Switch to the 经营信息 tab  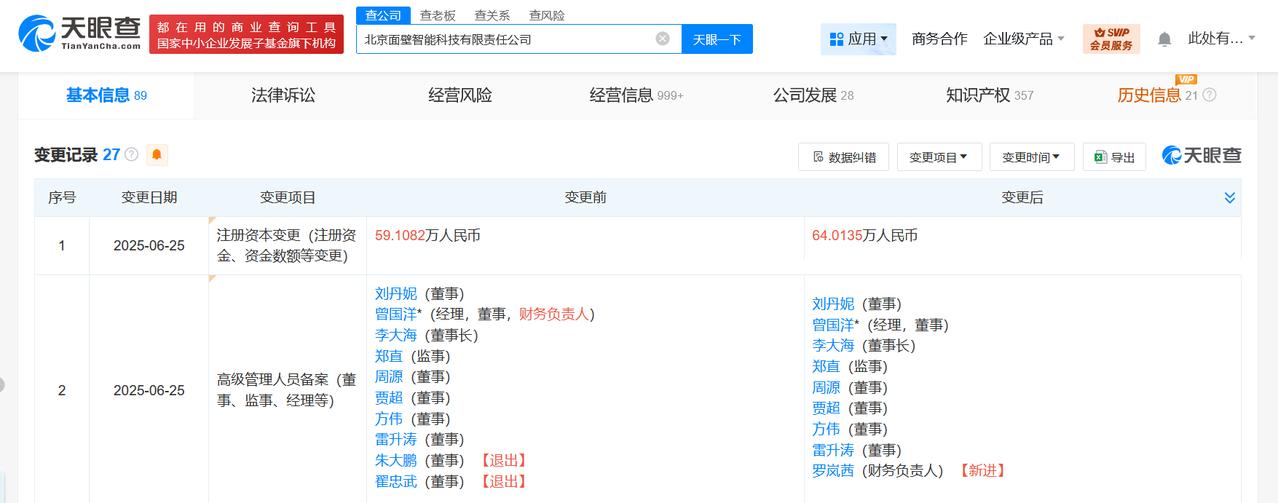[x=636, y=95]
